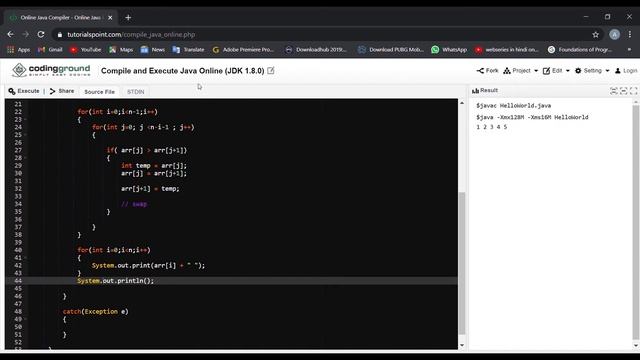This screenshot has height=360, width=640.
Task: Collapse the code fold at line 25
Action: (x=25, y=135)
